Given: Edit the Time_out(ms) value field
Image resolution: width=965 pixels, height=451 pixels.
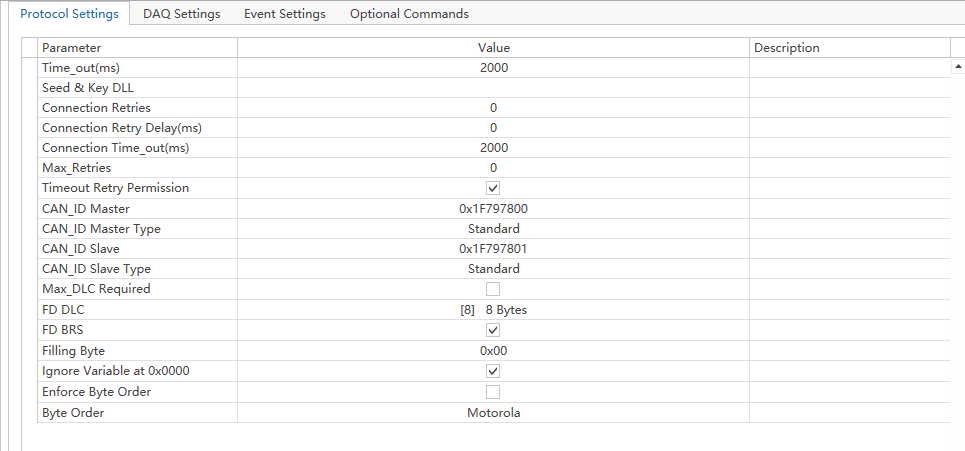Looking at the screenshot, I should (x=493, y=67).
